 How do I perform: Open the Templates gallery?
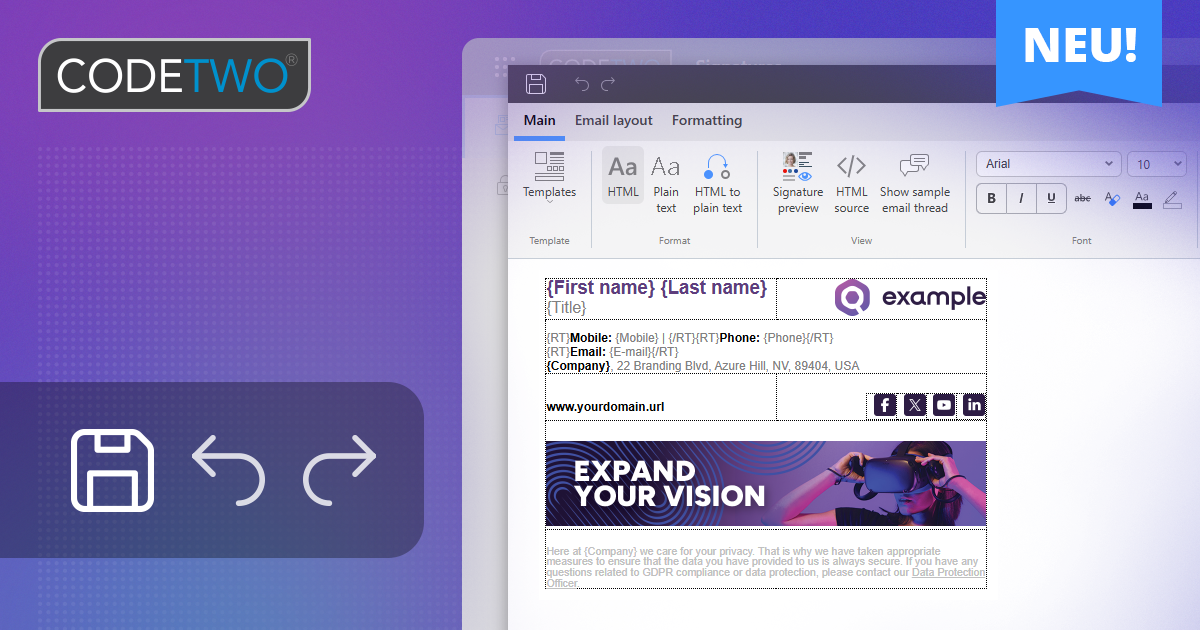click(549, 177)
